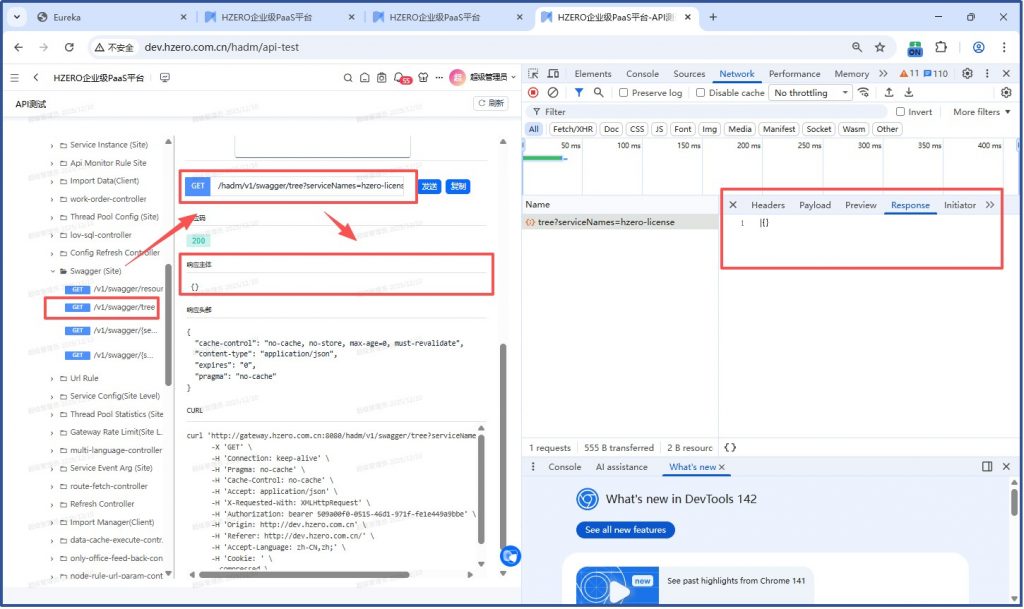Click the pretty print braces icon
The width and height of the screenshot is (1024, 609).
coord(730,448)
